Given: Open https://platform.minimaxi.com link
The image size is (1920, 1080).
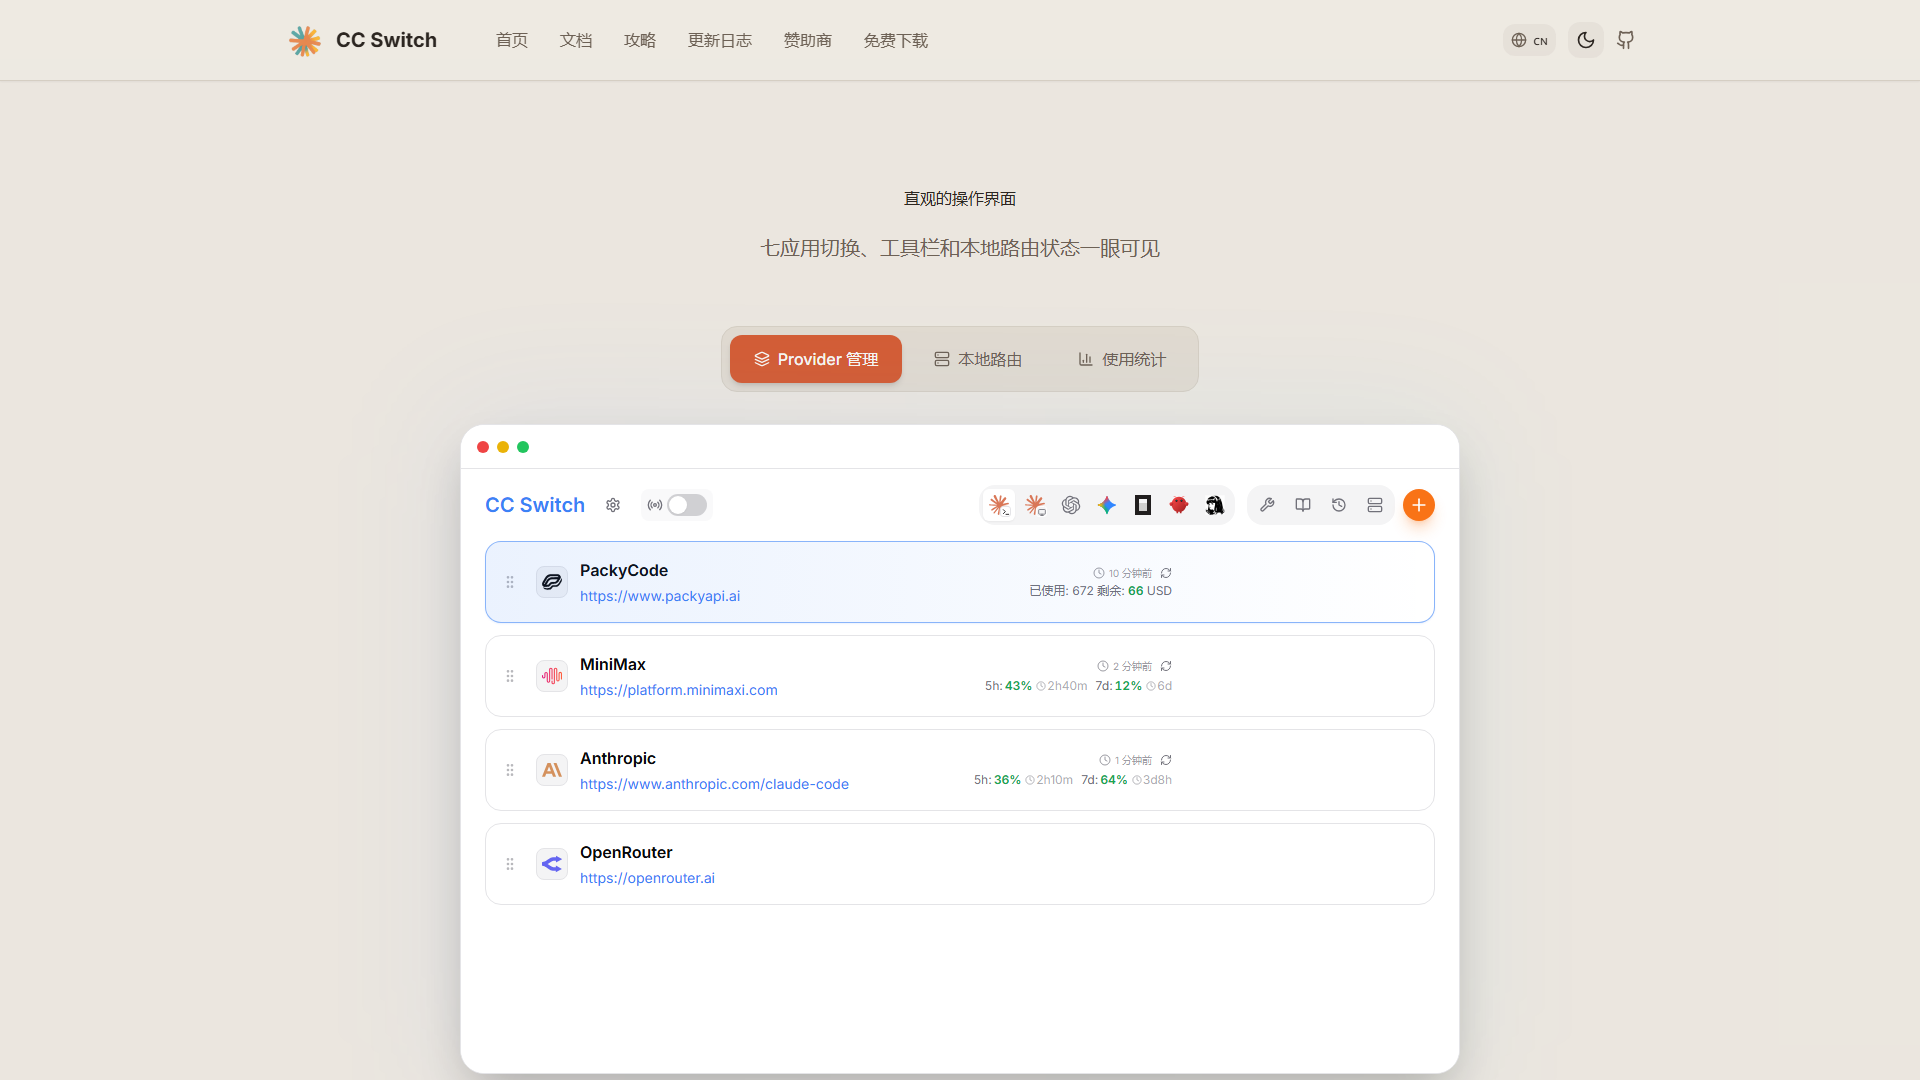Looking at the screenshot, I should point(679,690).
